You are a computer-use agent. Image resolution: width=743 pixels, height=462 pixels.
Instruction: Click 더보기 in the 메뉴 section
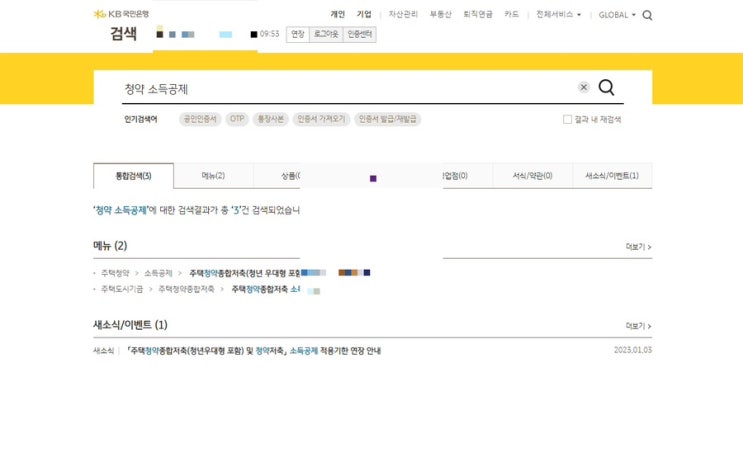(638, 247)
